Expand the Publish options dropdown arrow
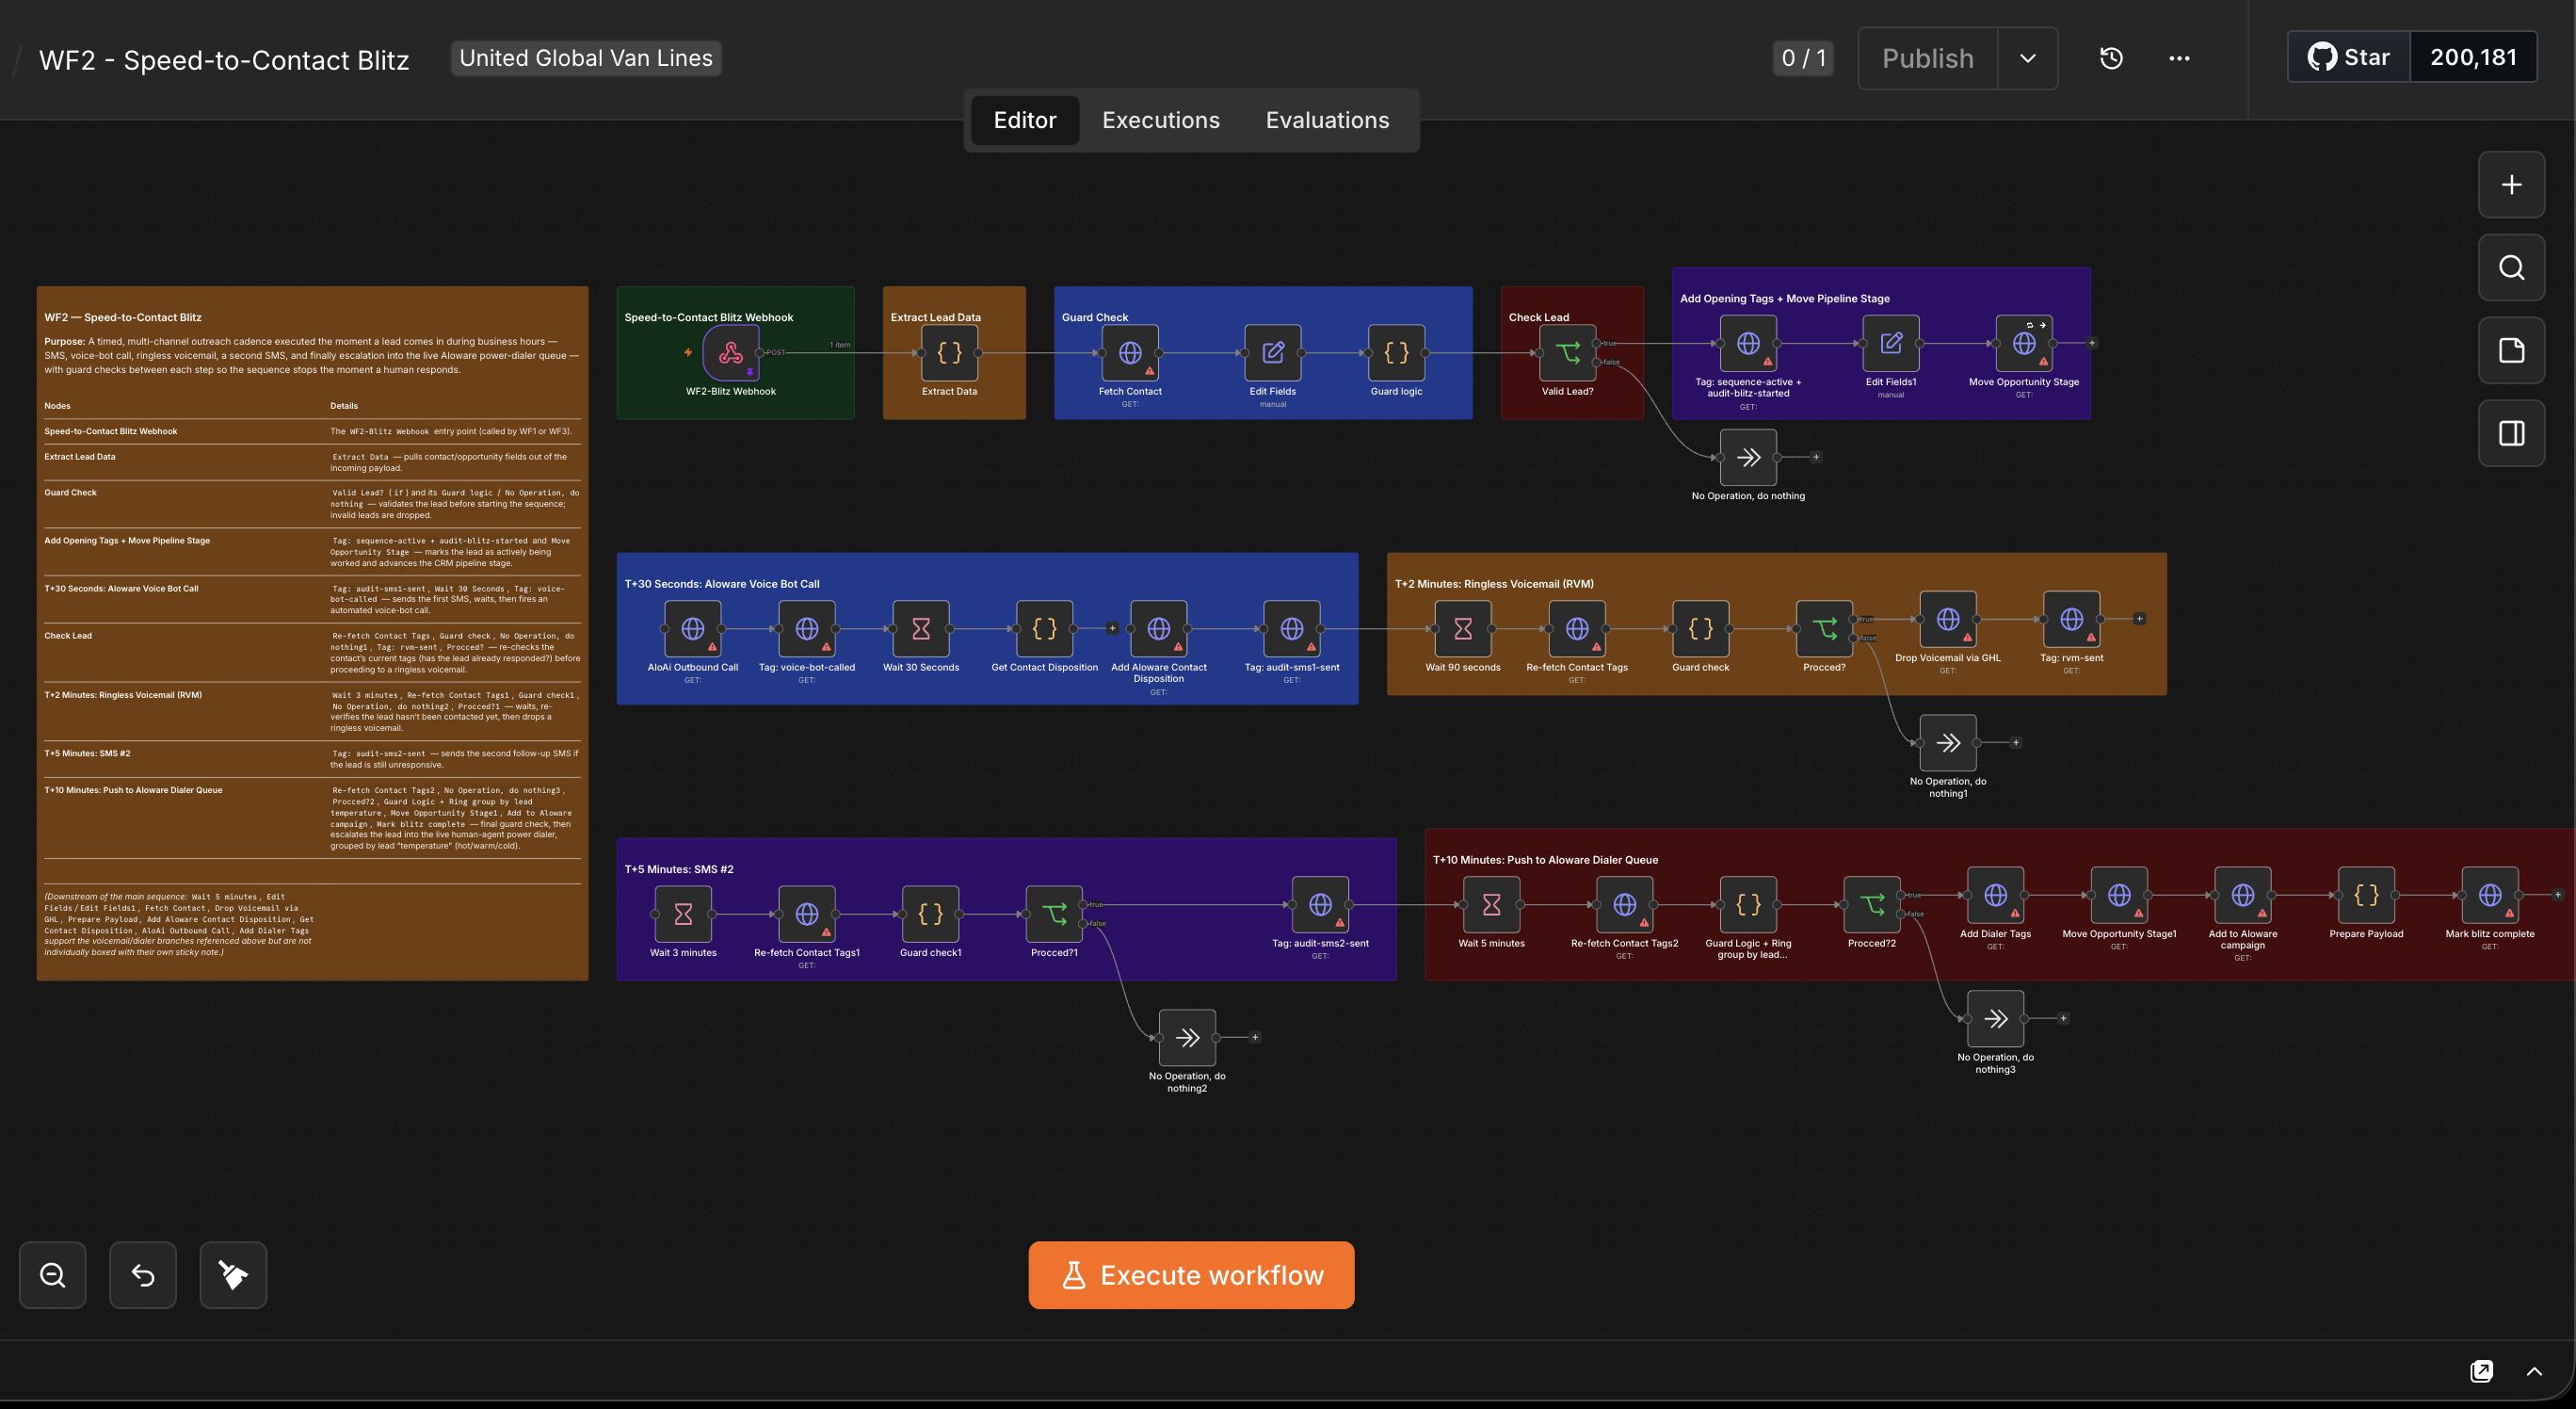Screen dimensions: 2576x1409 click(x=2028, y=58)
